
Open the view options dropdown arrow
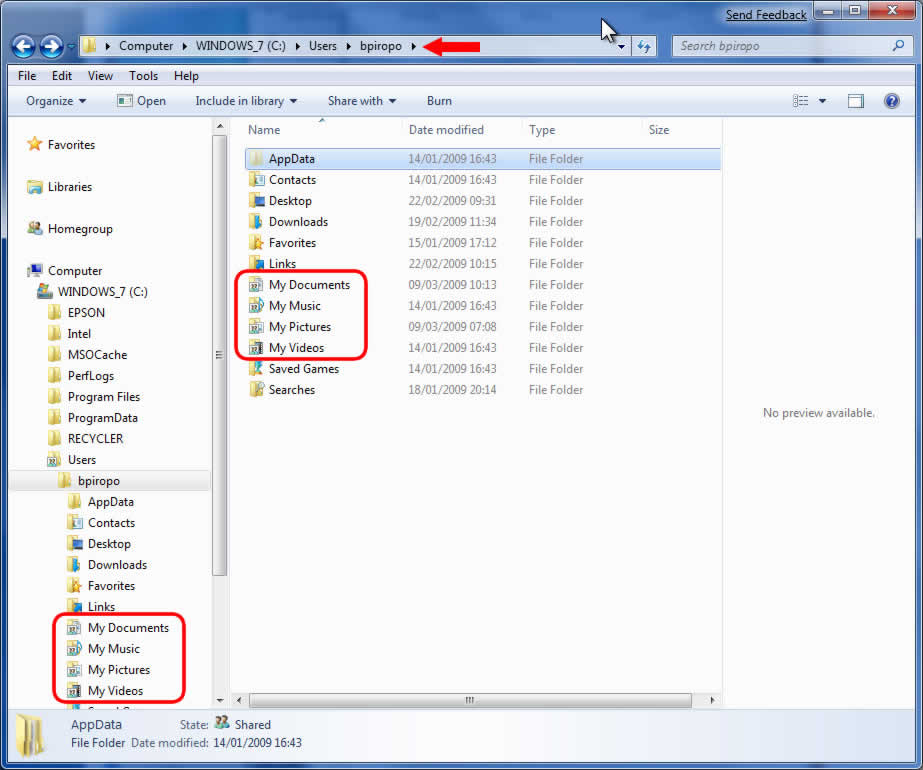[x=822, y=101]
